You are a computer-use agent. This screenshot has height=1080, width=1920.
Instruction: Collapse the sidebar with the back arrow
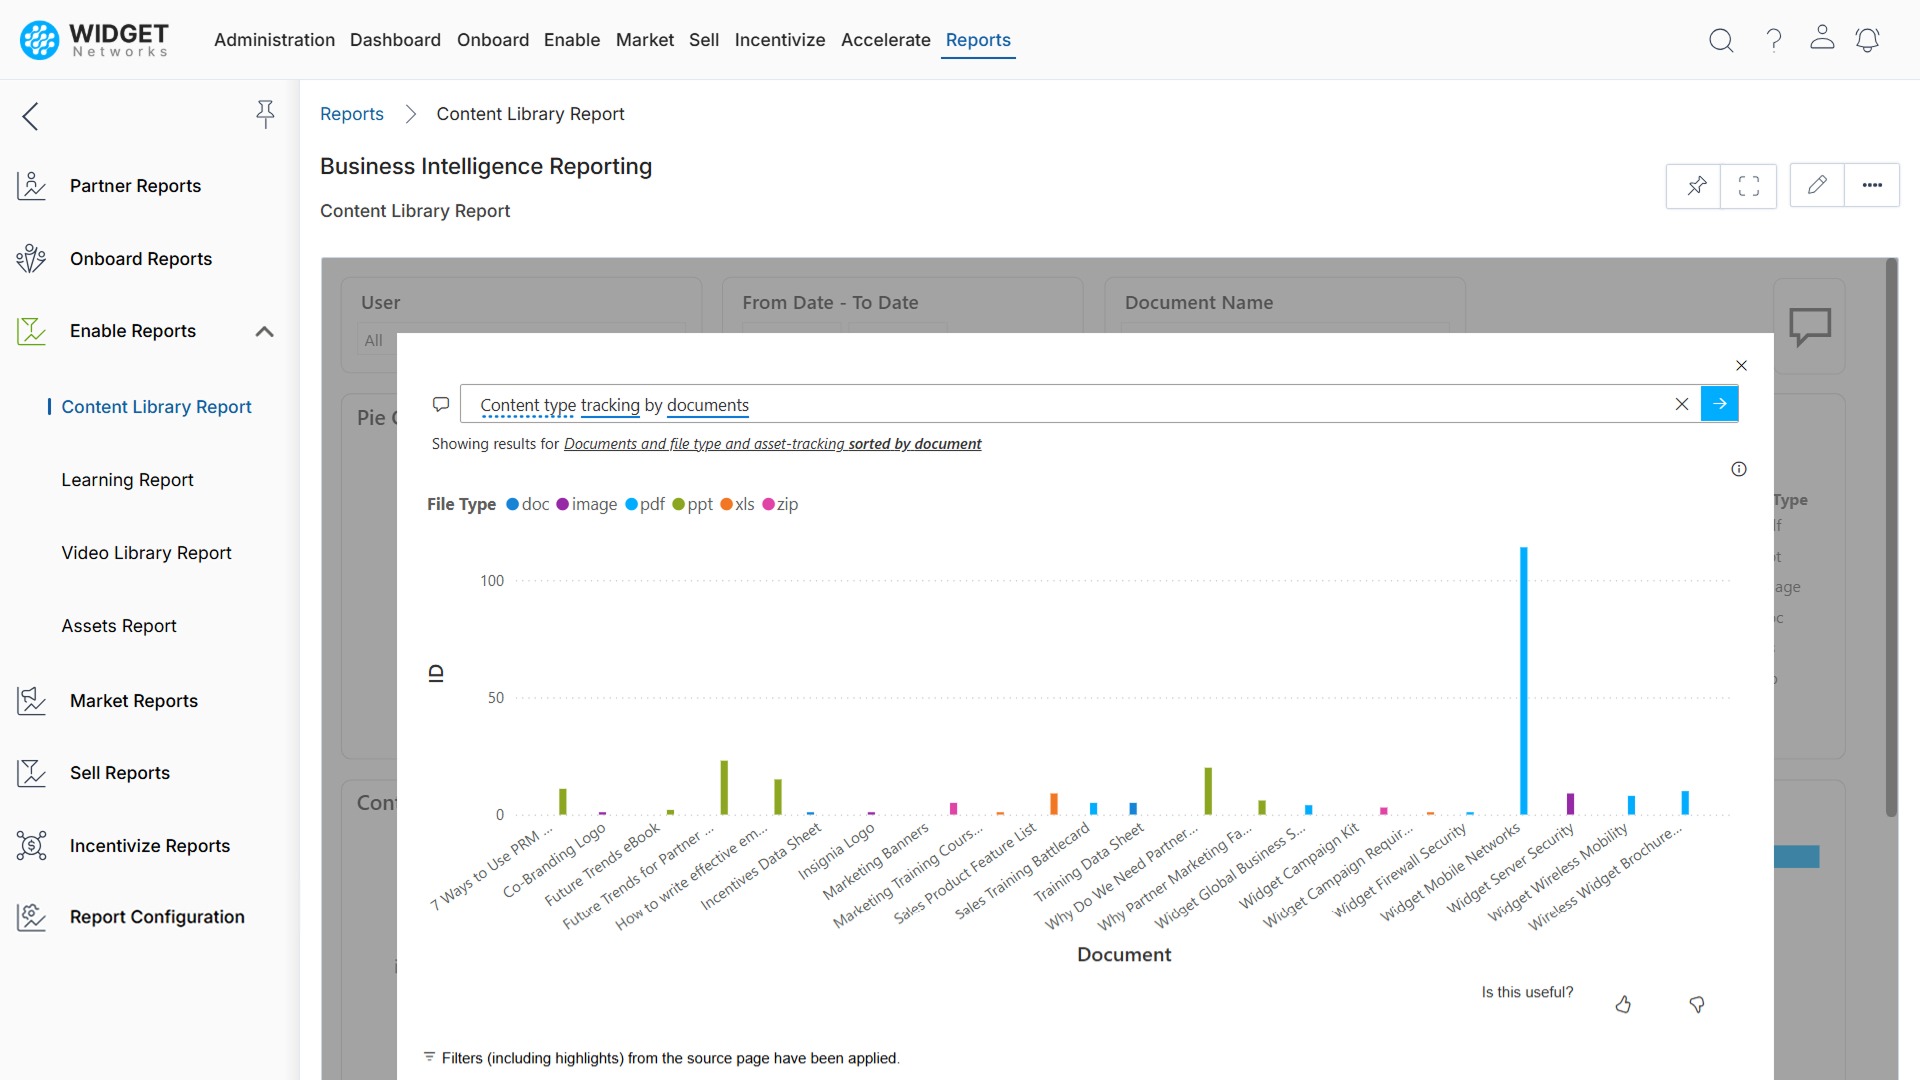[x=30, y=116]
